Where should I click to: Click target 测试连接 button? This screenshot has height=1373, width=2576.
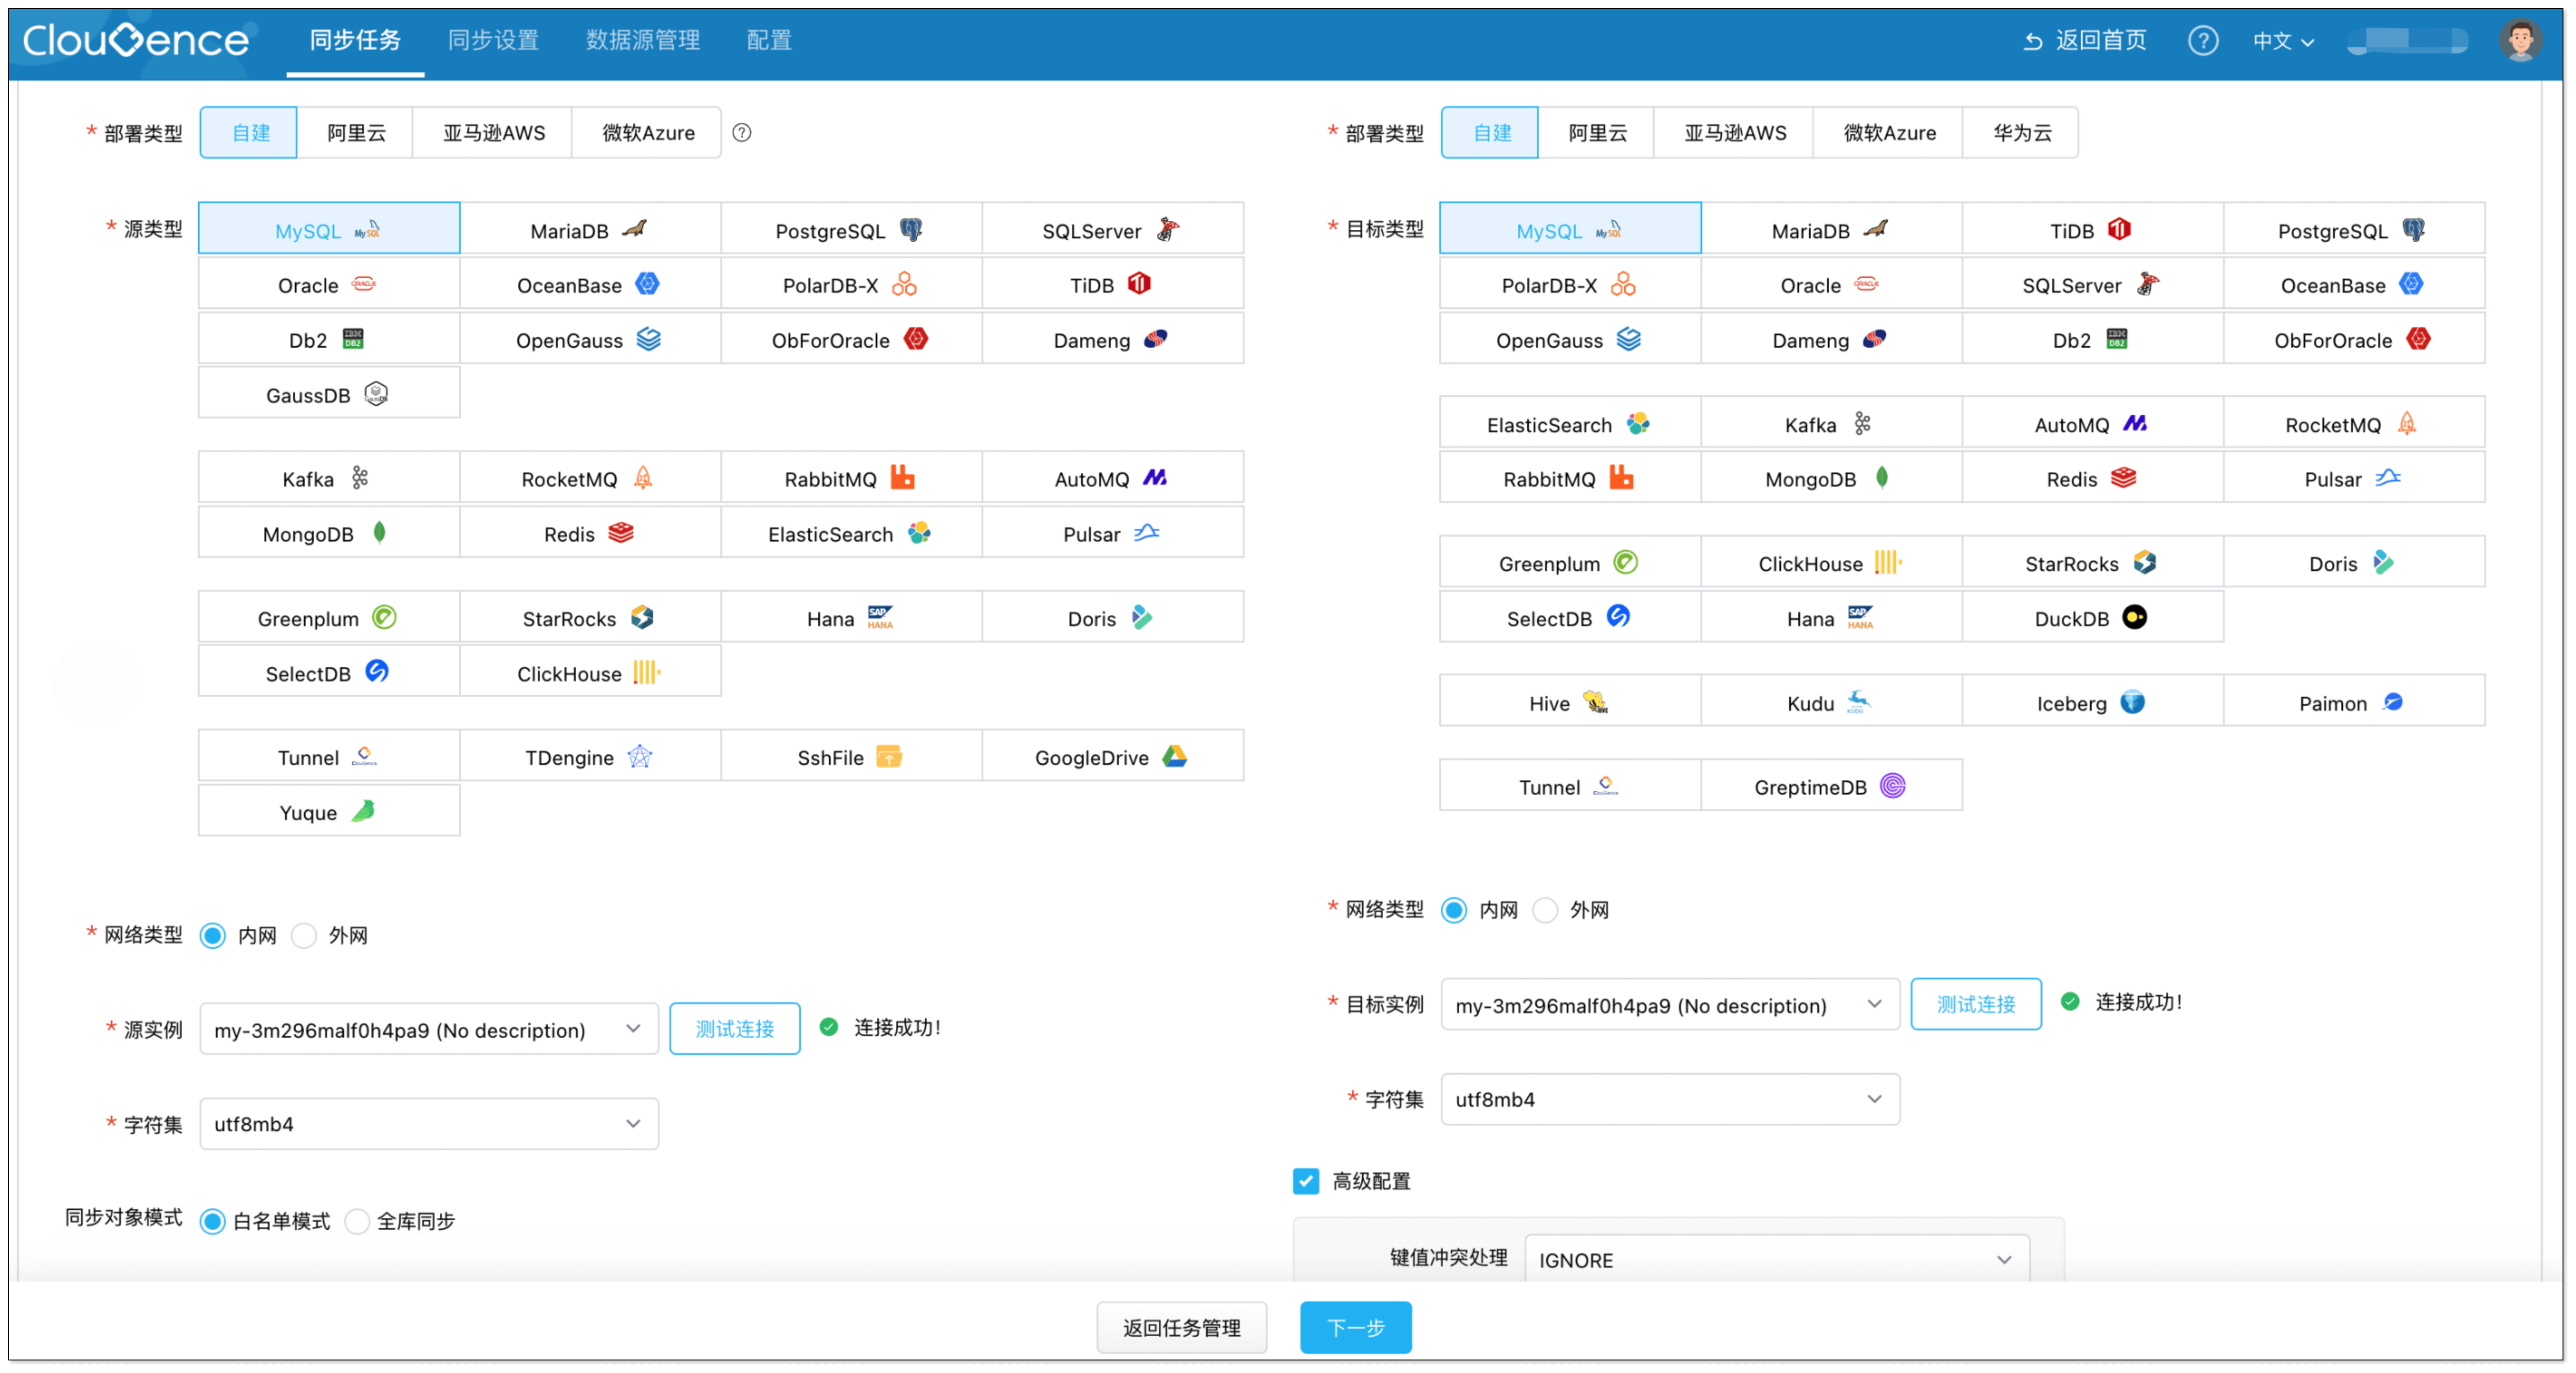tap(1976, 1004)
